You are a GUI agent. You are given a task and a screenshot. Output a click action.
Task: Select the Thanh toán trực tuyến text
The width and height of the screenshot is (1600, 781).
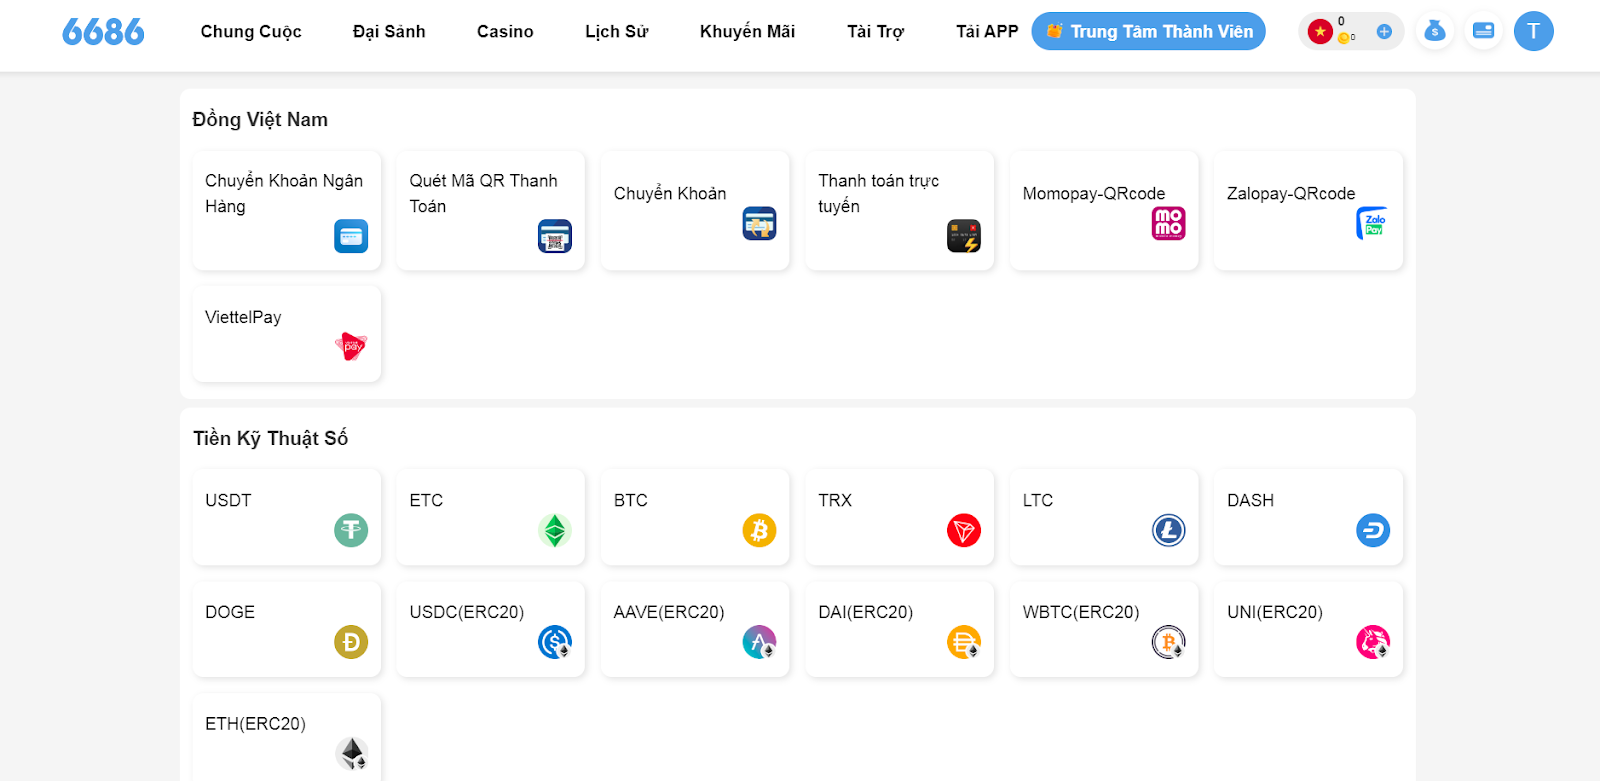[879, 193]
